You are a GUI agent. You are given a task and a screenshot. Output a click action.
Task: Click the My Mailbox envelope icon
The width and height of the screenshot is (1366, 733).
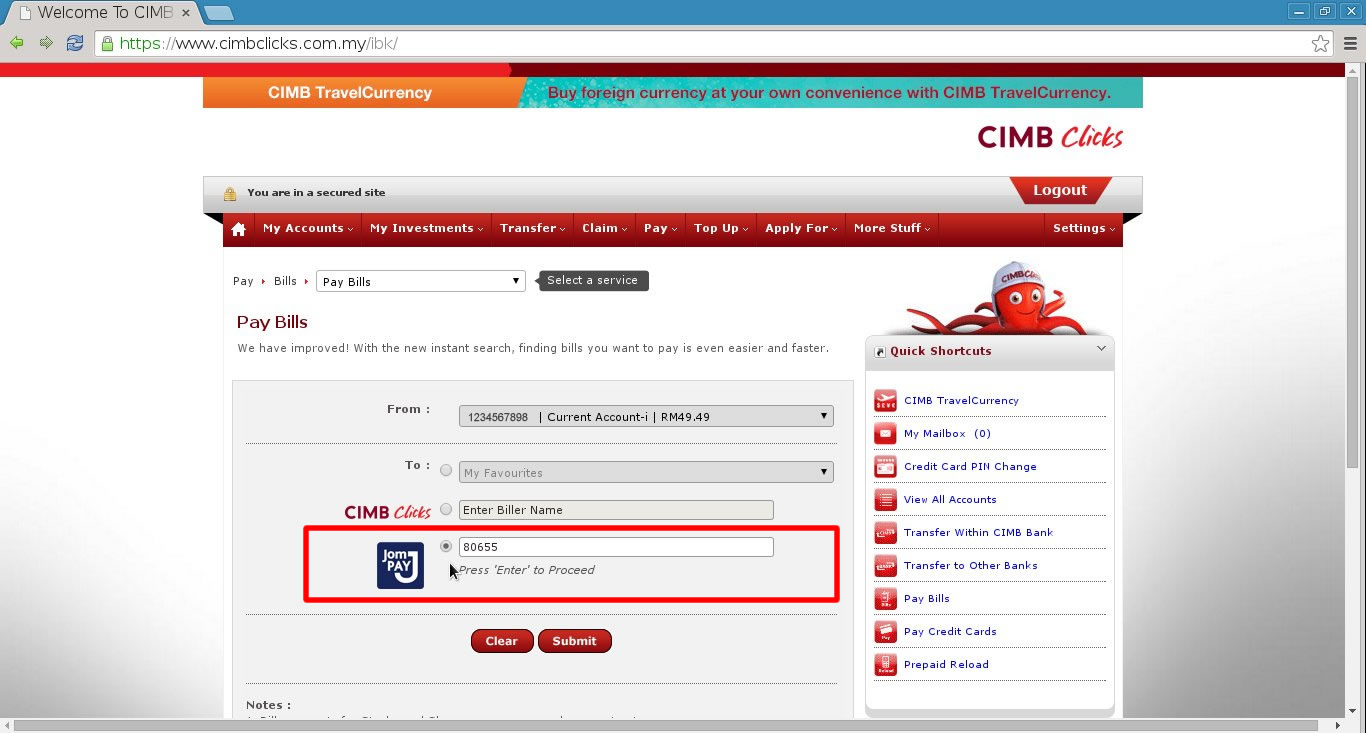point(885,434)
